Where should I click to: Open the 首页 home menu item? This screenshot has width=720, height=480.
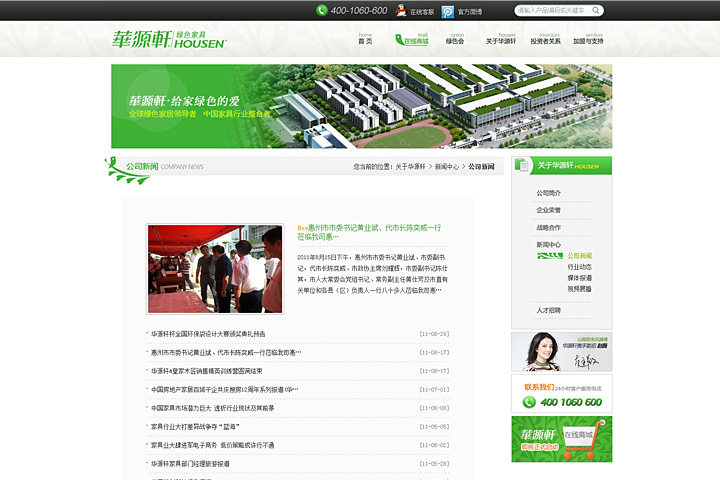365,39
